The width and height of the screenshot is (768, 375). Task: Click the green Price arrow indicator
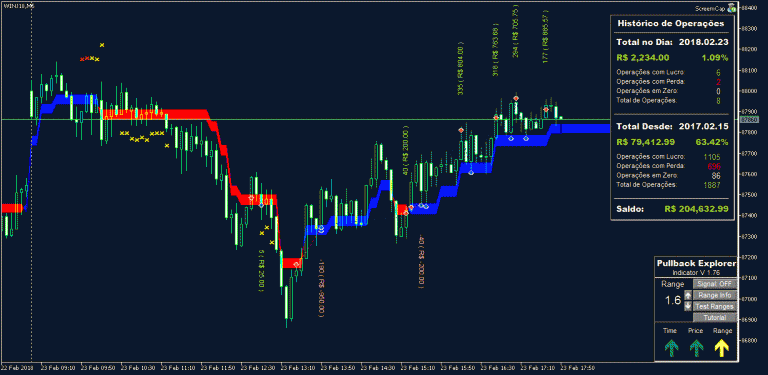point(696,348)
